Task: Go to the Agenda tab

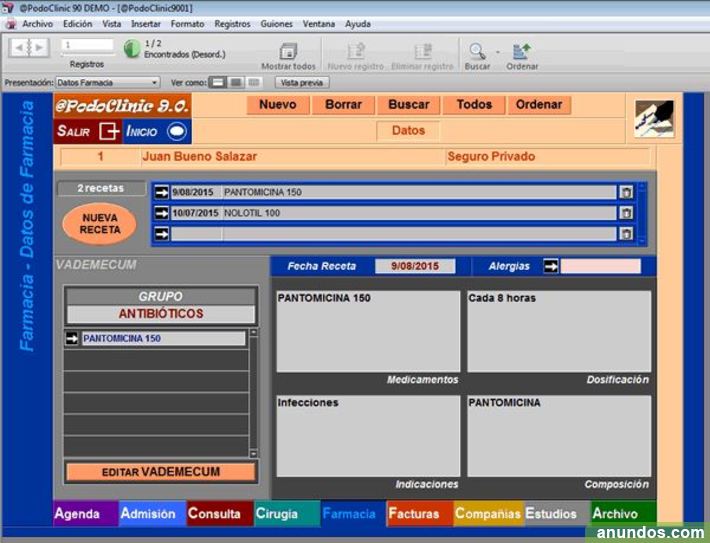Action: pos(86,514)
